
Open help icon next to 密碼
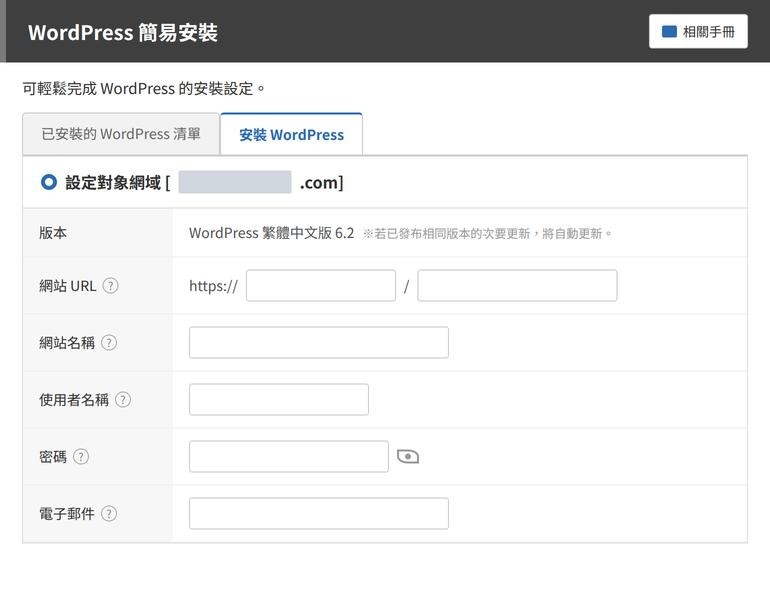(81, 457)
